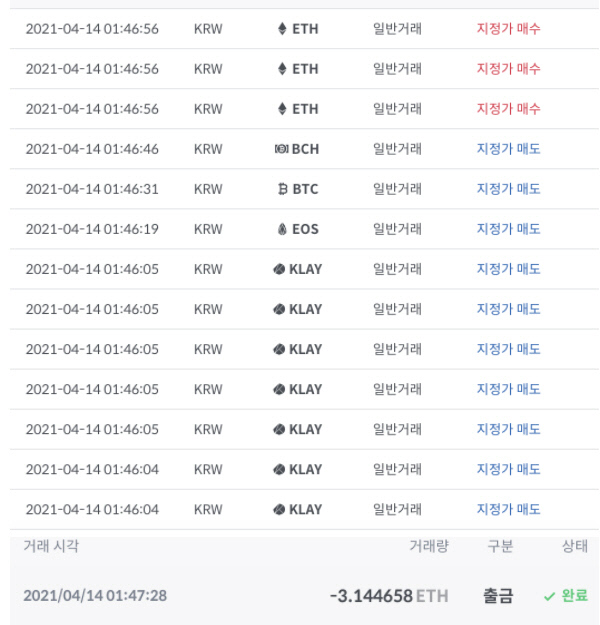The height and width of the screenshot is (625, 600).
Task: Click the EOS coin icon
Action: coord(282,229)
